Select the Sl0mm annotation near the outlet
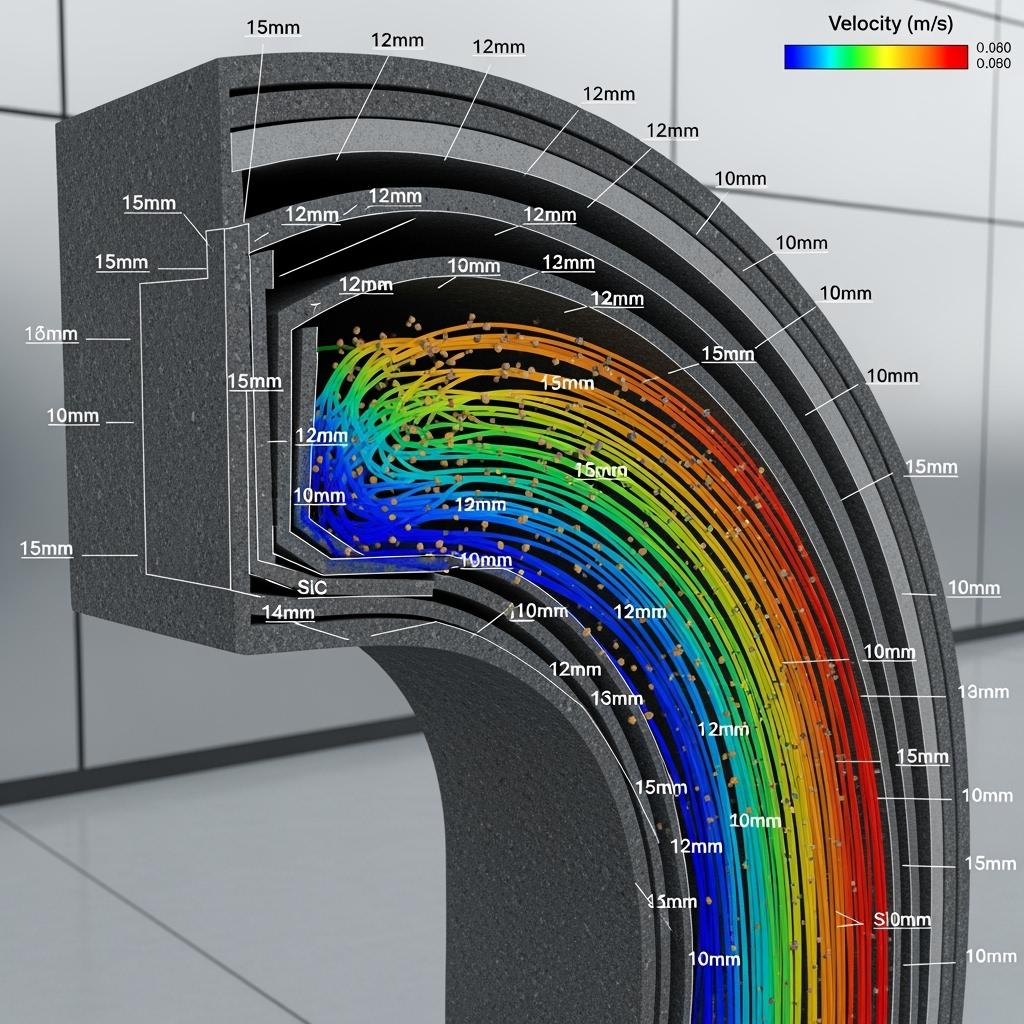This screenshot has width=1024, height=1024. coord(902,919)
